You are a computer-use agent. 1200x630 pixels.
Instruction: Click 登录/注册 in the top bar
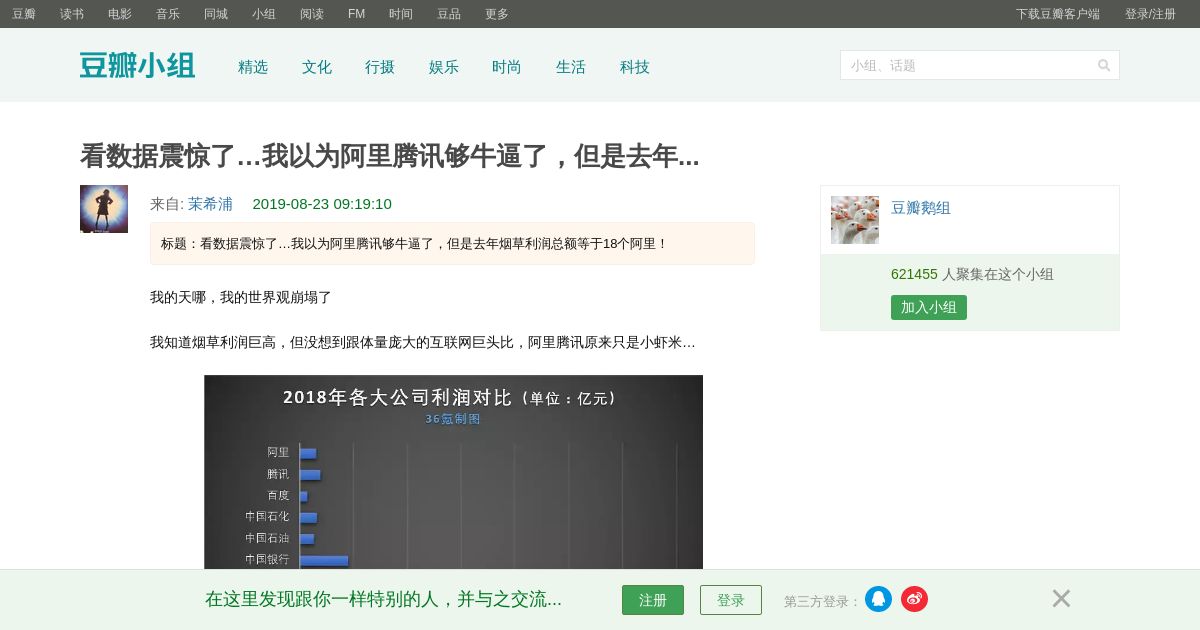pyautogui.click(x=1150, y=14)
